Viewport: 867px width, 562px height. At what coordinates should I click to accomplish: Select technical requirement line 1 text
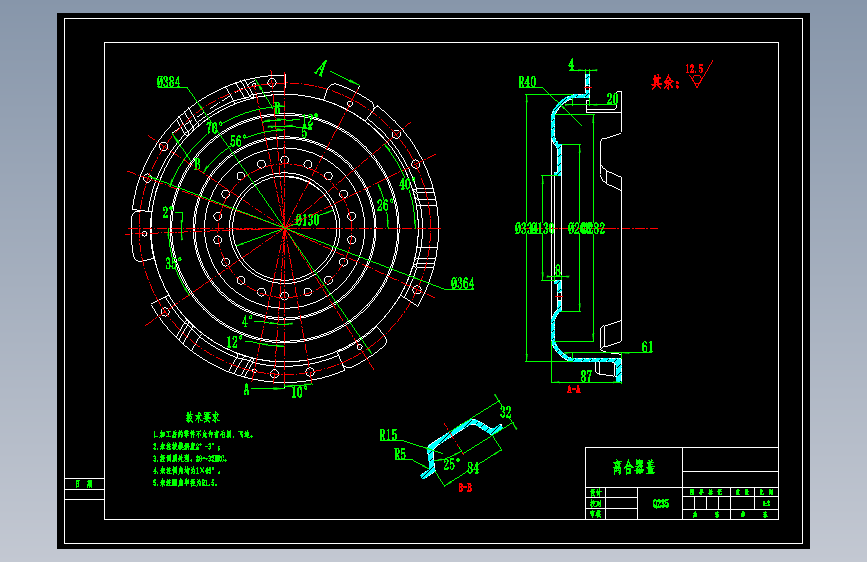click(203, 435)
